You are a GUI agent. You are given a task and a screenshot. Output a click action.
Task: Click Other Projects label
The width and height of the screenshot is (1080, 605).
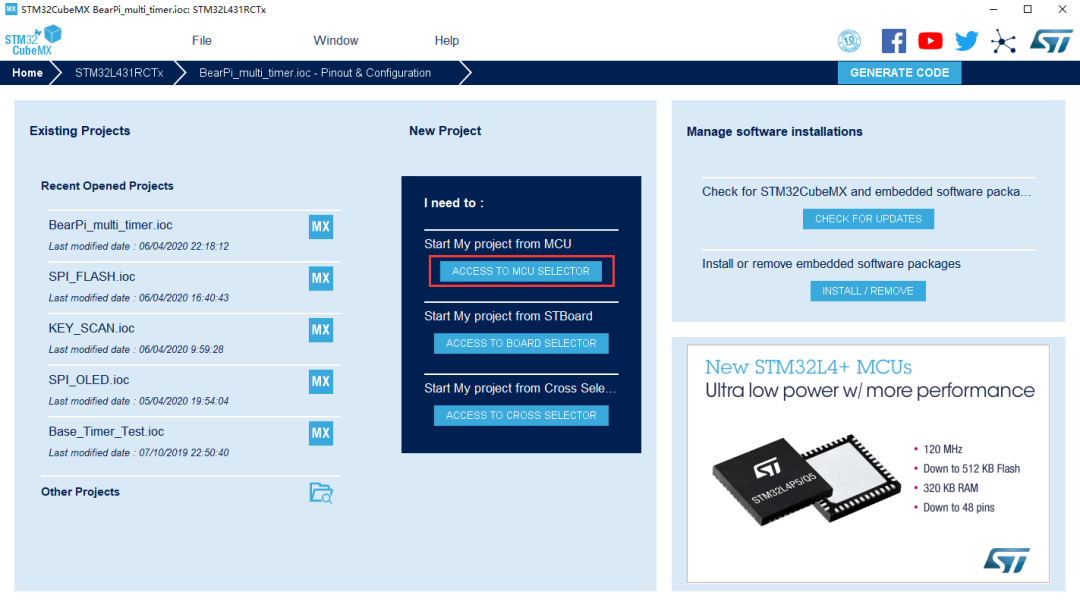[80, 491]
